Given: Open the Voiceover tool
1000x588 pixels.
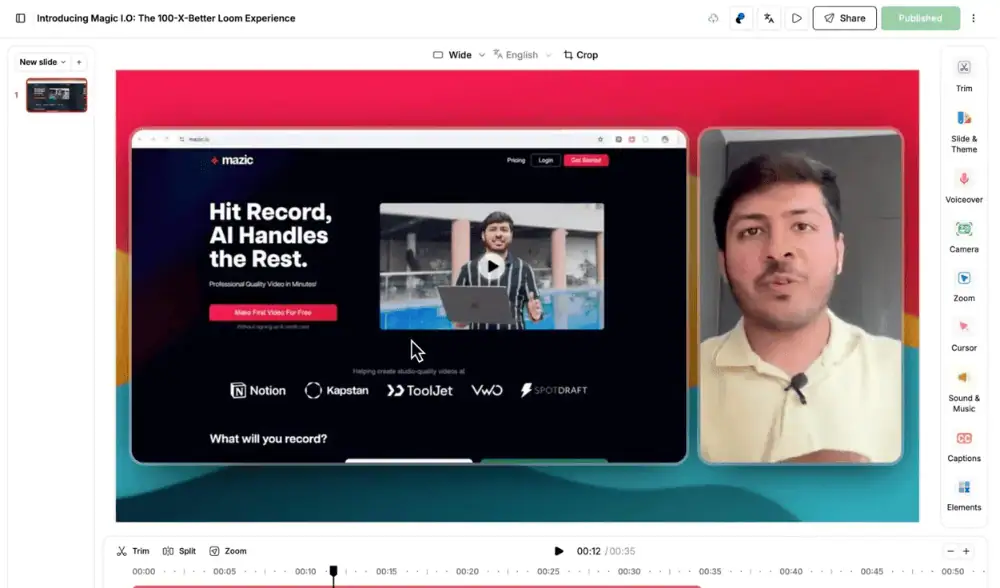Looking at the screenshot, I should click(964, 185).
